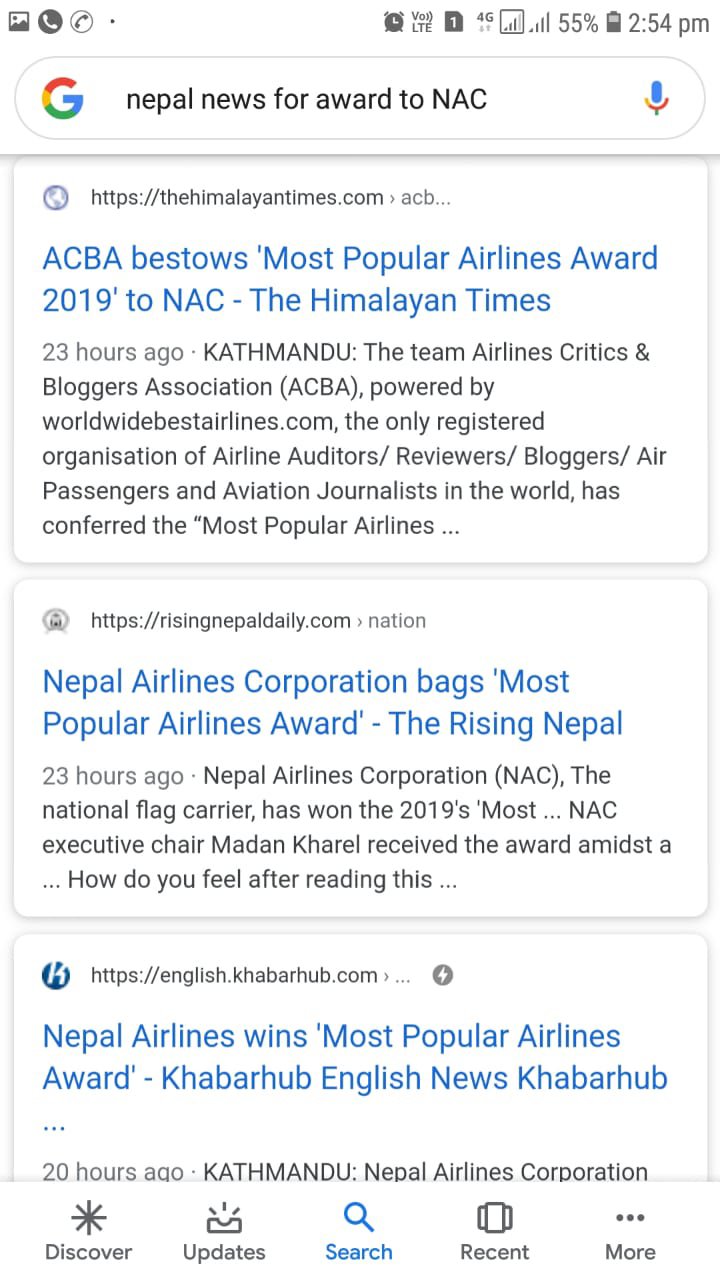Open the Discover tab
This screenshot has height=1280, width=720.
(88, 1232)
